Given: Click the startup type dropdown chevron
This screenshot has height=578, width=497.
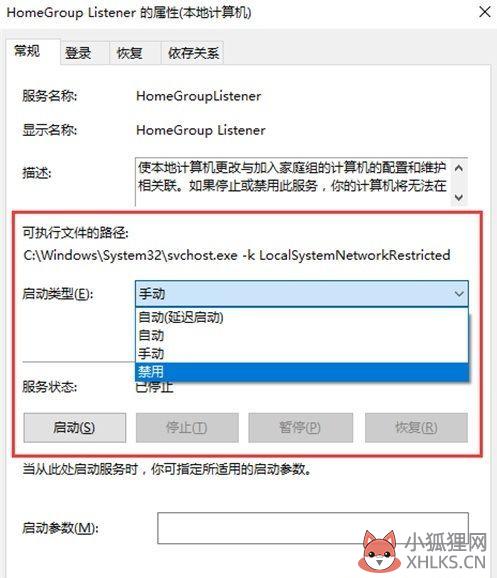Looking at the screenshot, I should pos(459,294).
